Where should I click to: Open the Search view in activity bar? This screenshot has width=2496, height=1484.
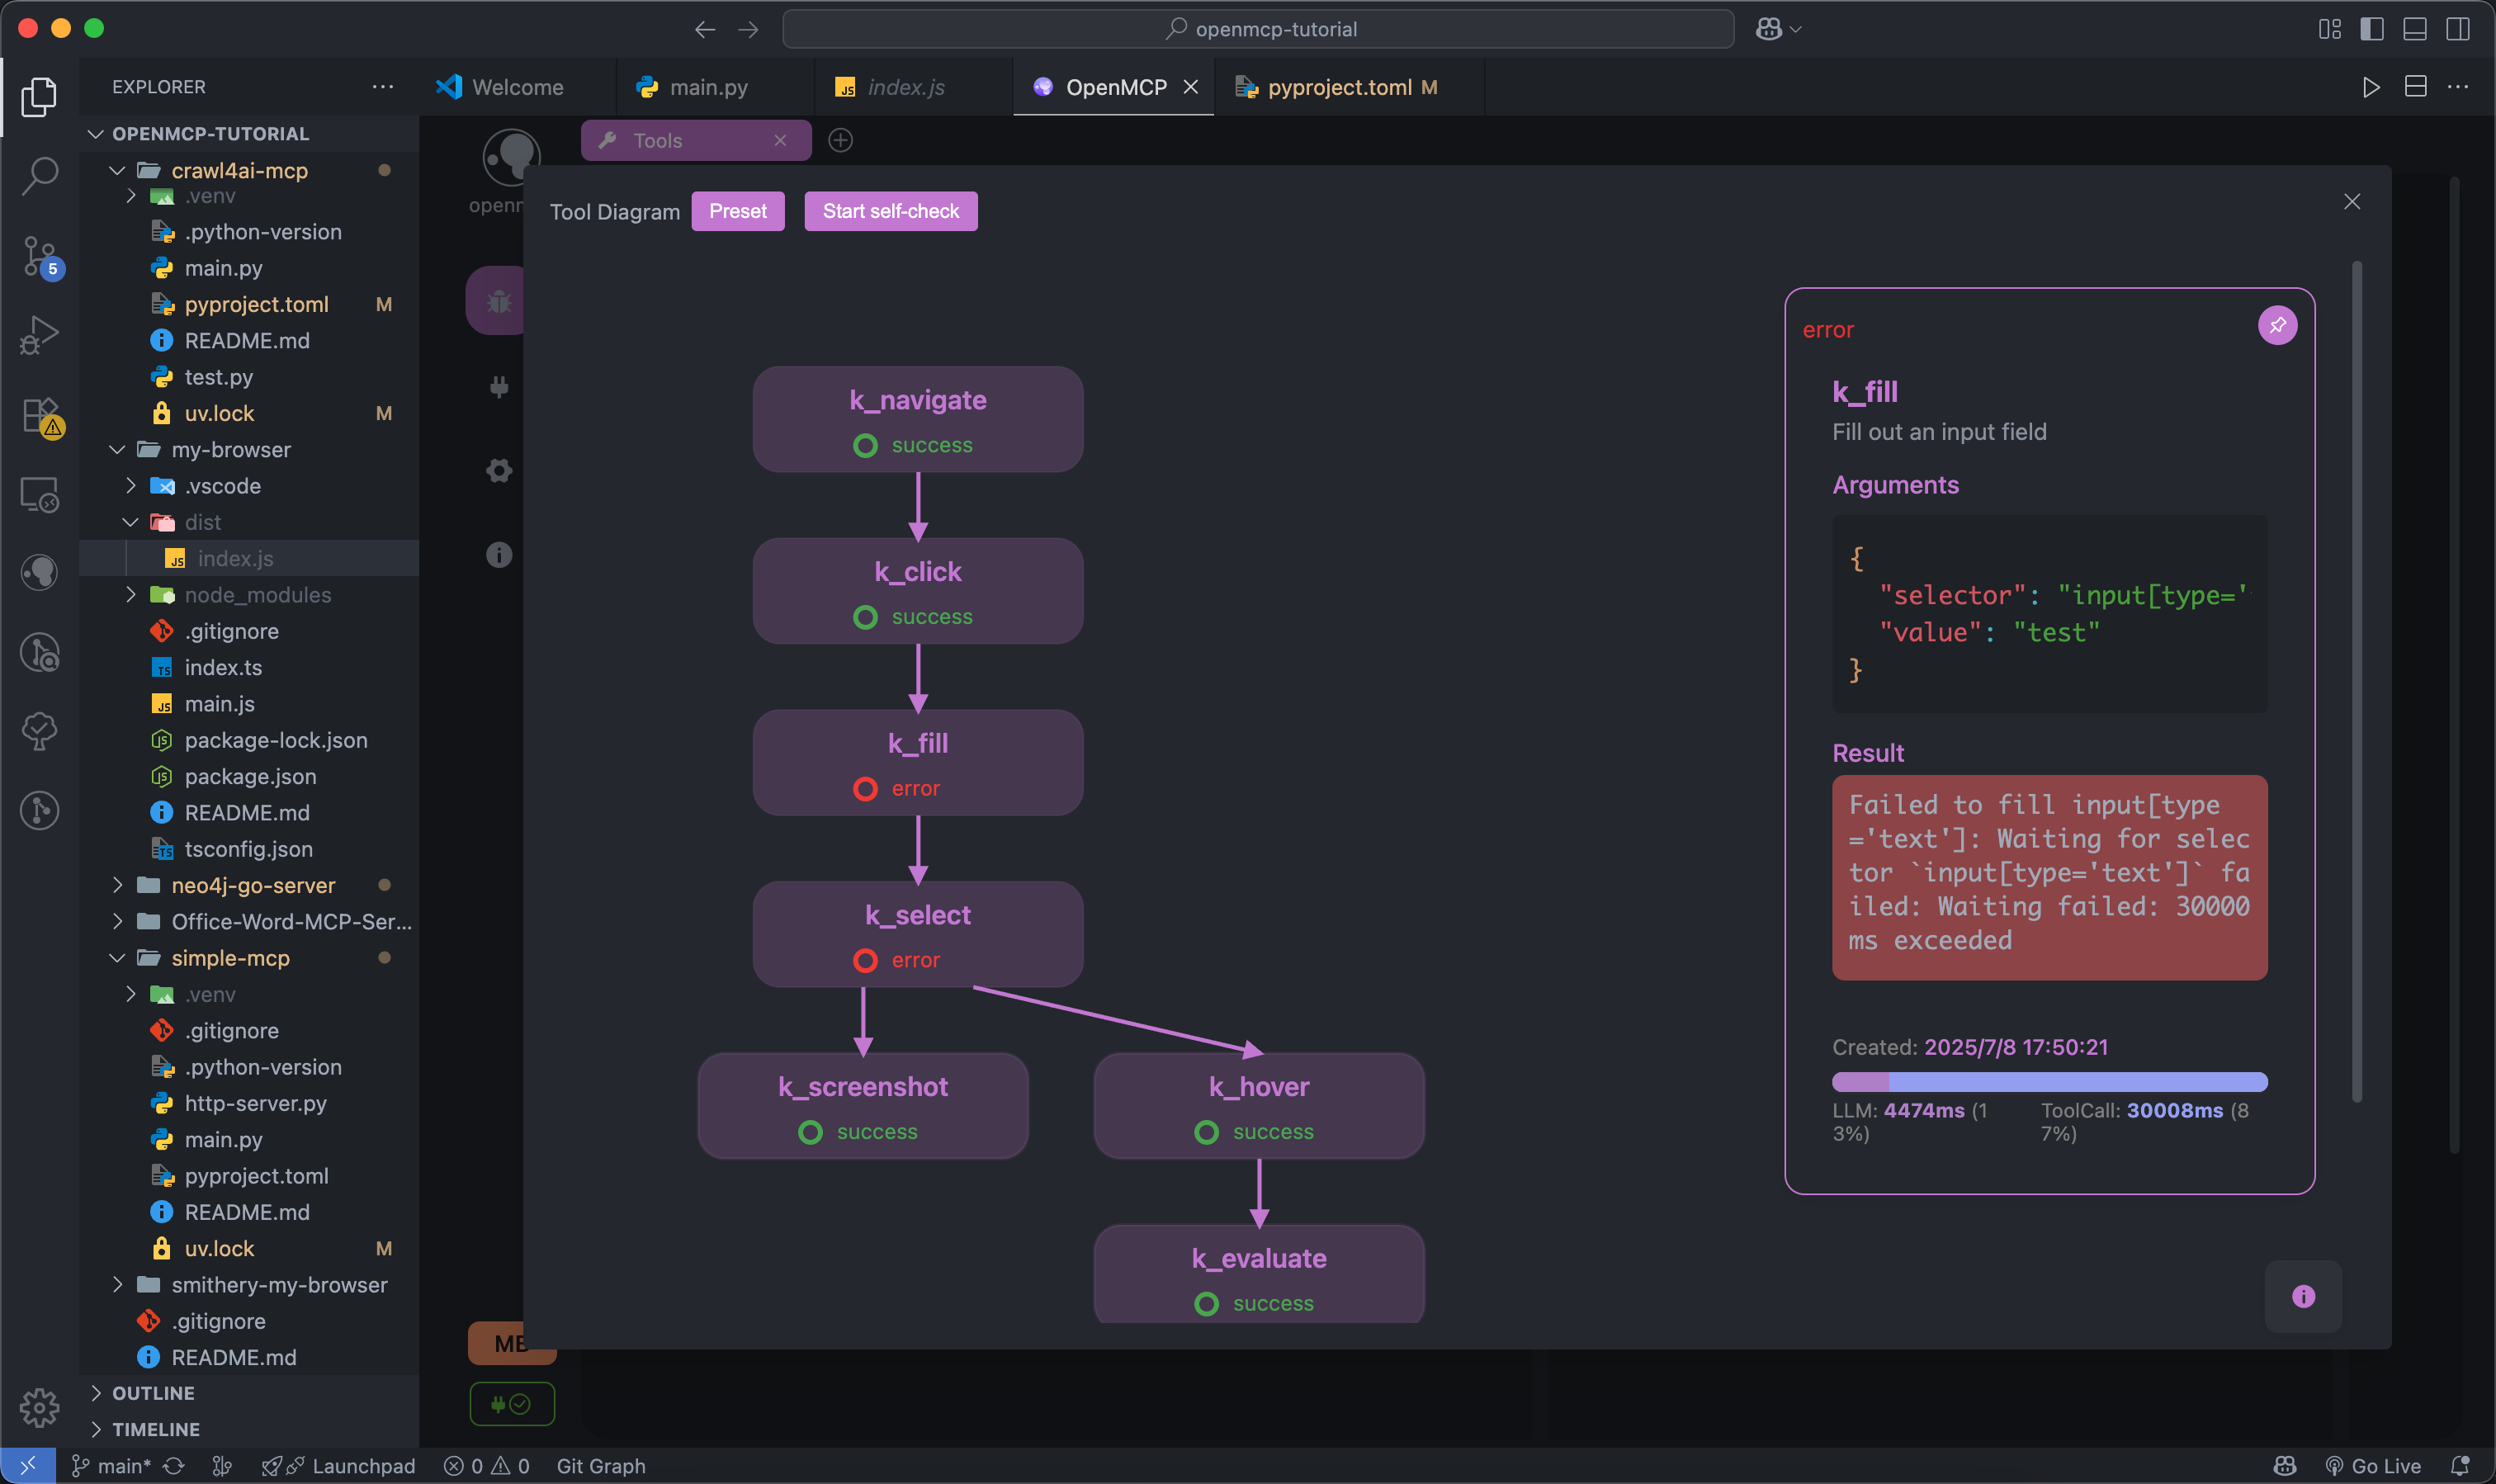(40, 176)
